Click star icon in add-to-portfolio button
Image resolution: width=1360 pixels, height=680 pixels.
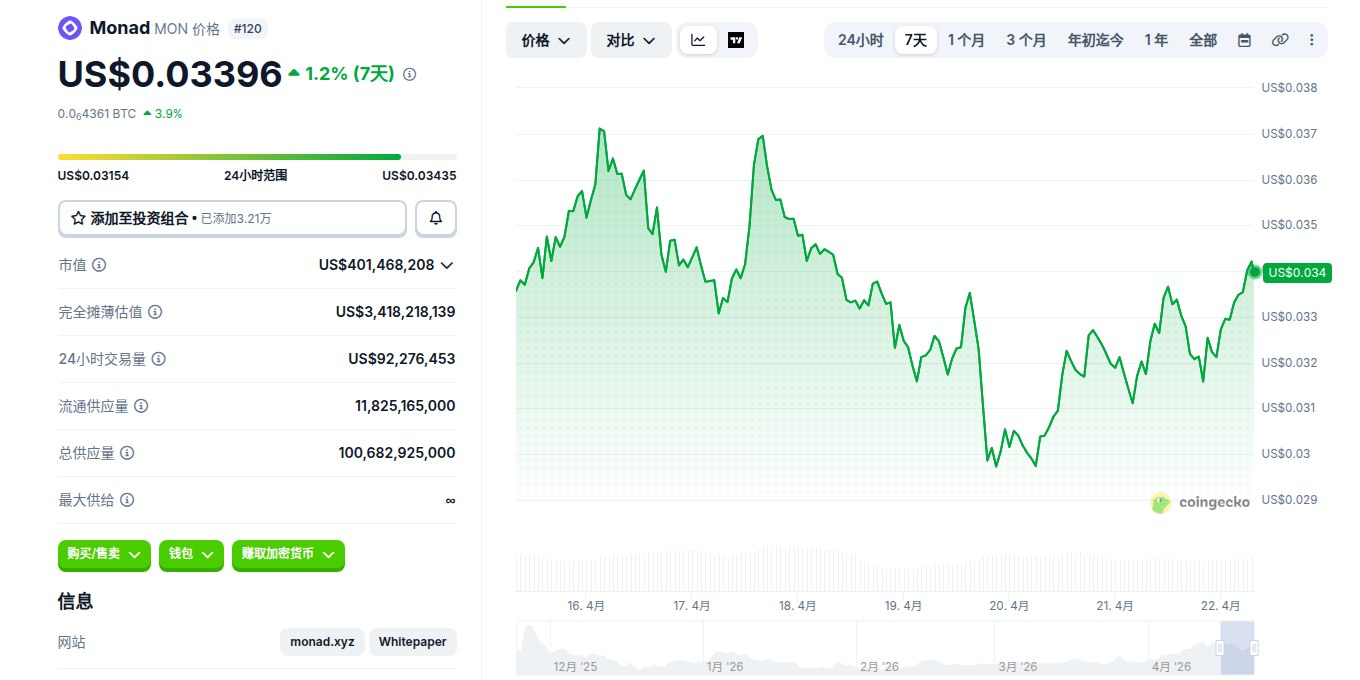click(78, 218)
